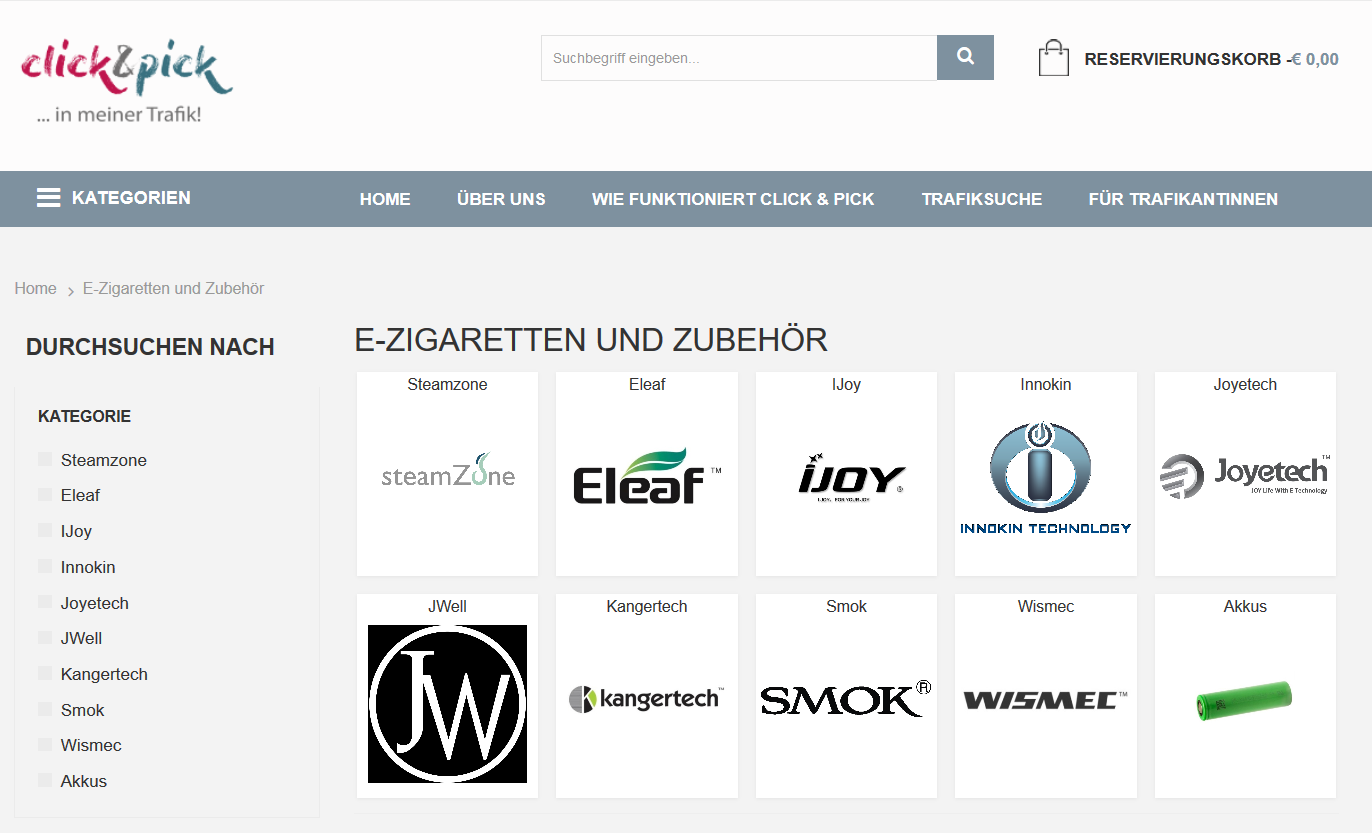The image size is (1372, 833).
Task: Open the Home menu item
Action: click(385, 199)
